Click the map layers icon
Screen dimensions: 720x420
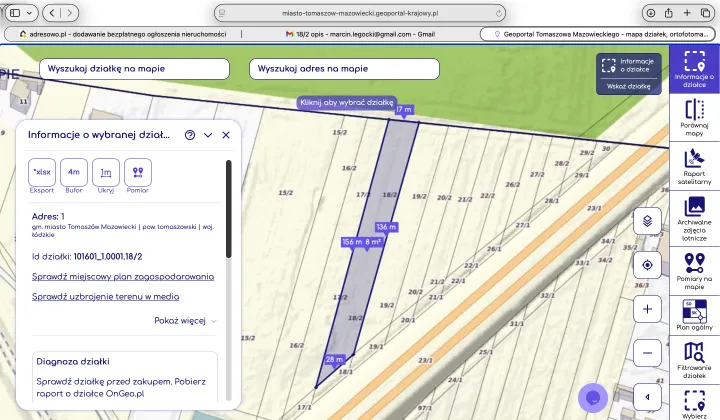(x=647, y=220)
